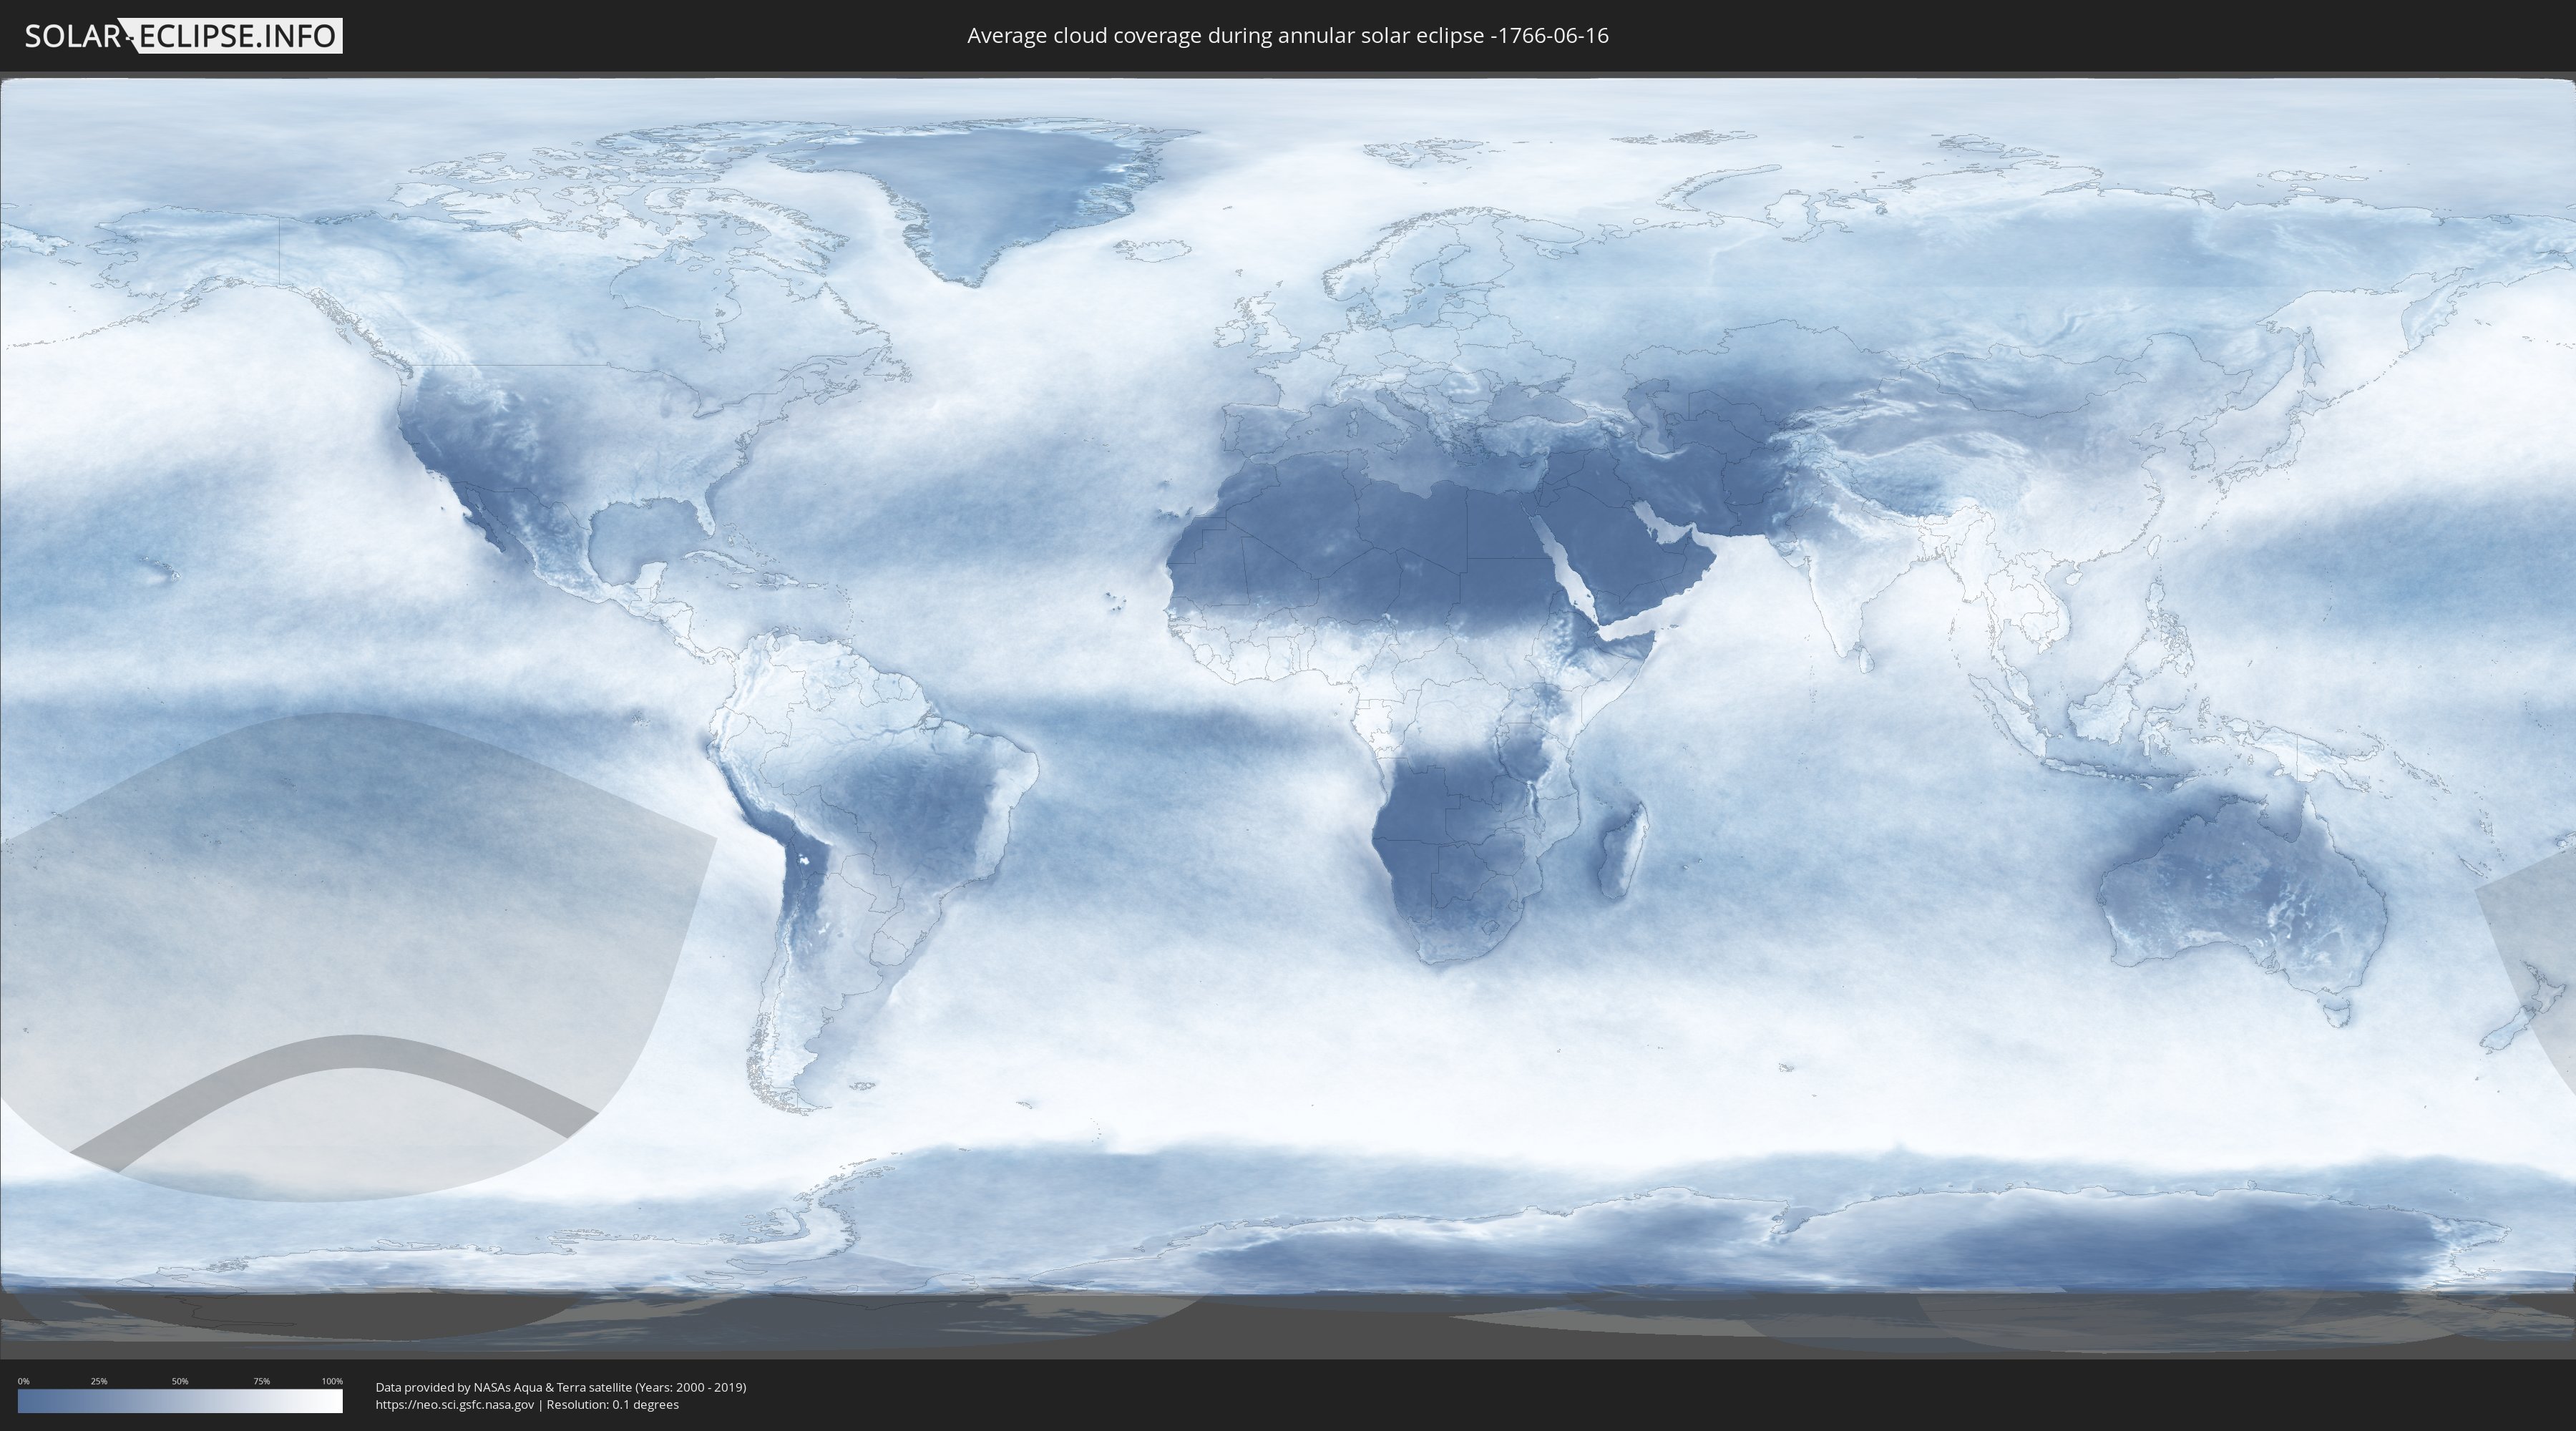Click the neo.sci.gsfc.nasa.gov URL
Image resolution: width=2576 pixels, height=1431 pixels.
click(x=454, y=1404)
